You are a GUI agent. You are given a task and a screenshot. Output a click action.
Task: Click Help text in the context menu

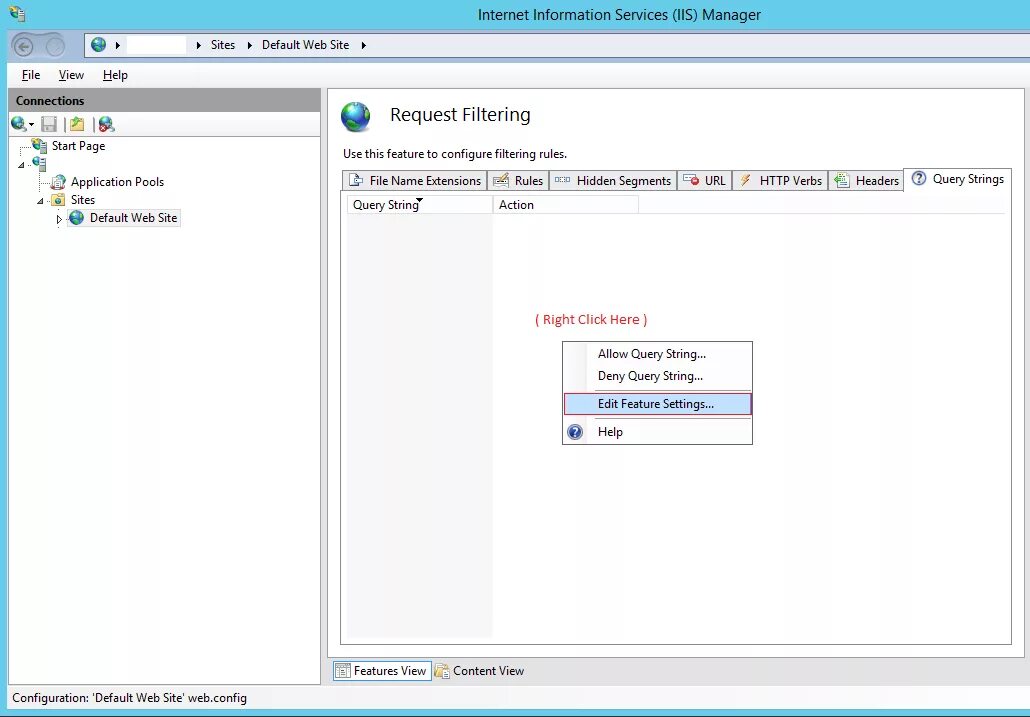click(x=610, y=432)
